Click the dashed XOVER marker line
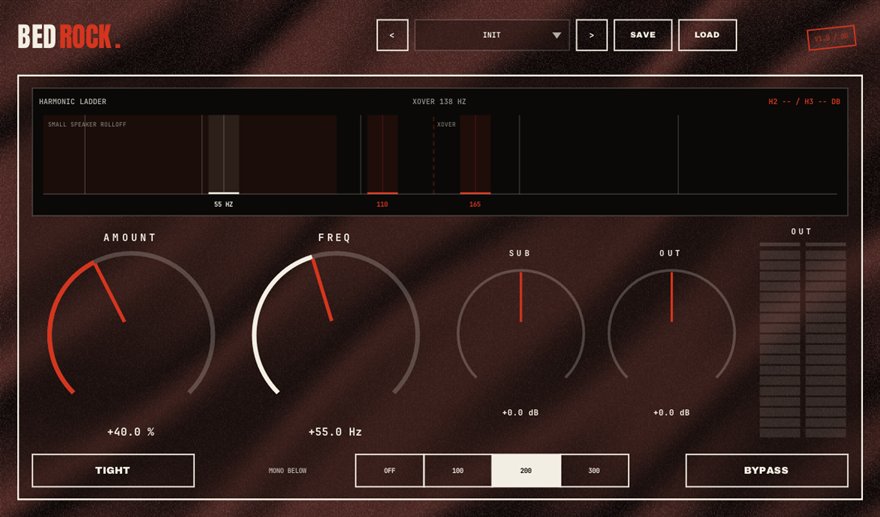Viewport: 880px width, 517px height. pyautogui.click(x=433, y=154)
